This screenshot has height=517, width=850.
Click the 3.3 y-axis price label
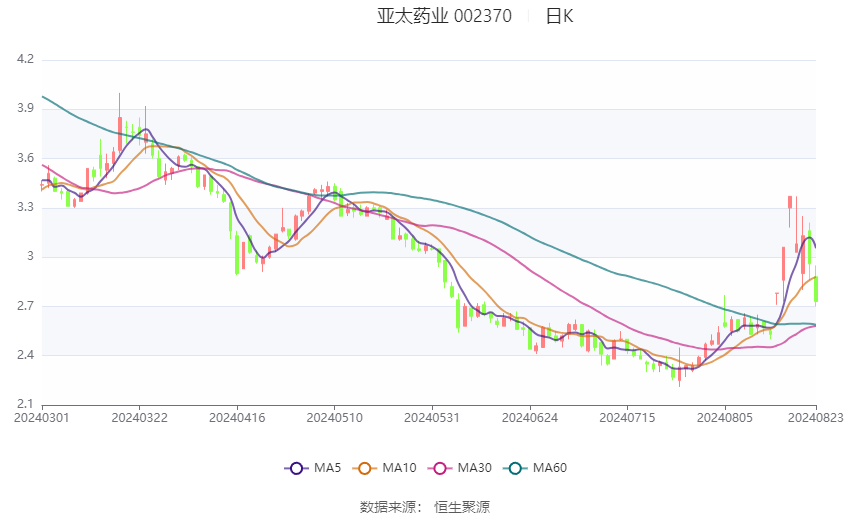25,208
